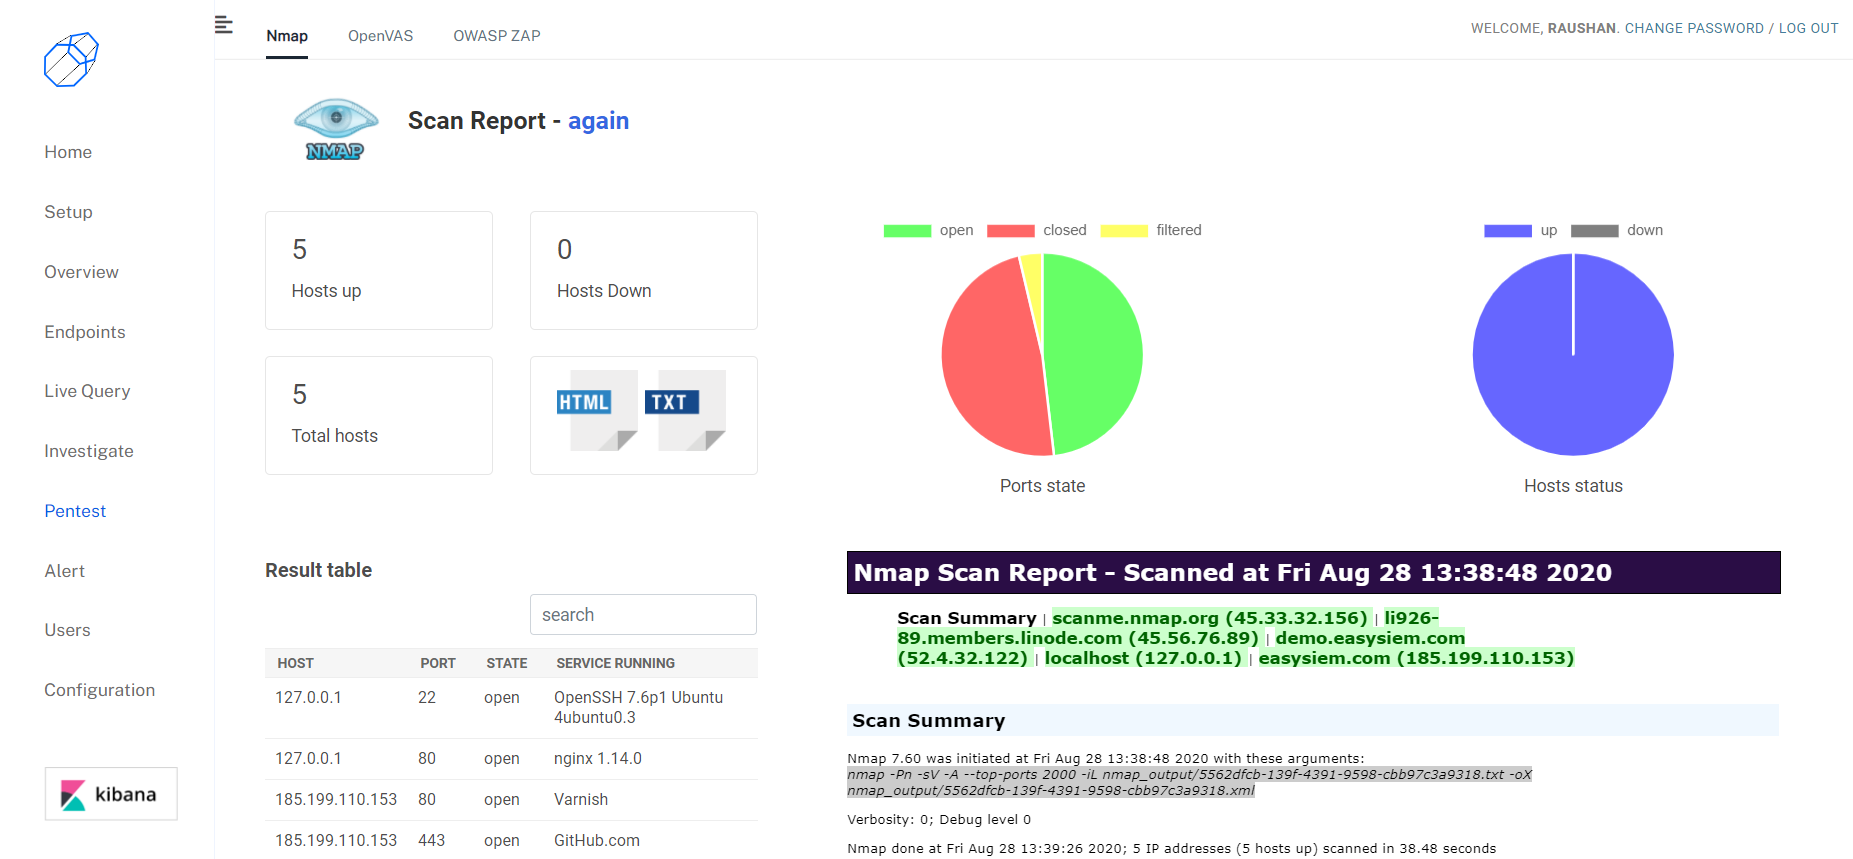Toggle the closed legend color swatch
1853x859 pixels.
1011,231
